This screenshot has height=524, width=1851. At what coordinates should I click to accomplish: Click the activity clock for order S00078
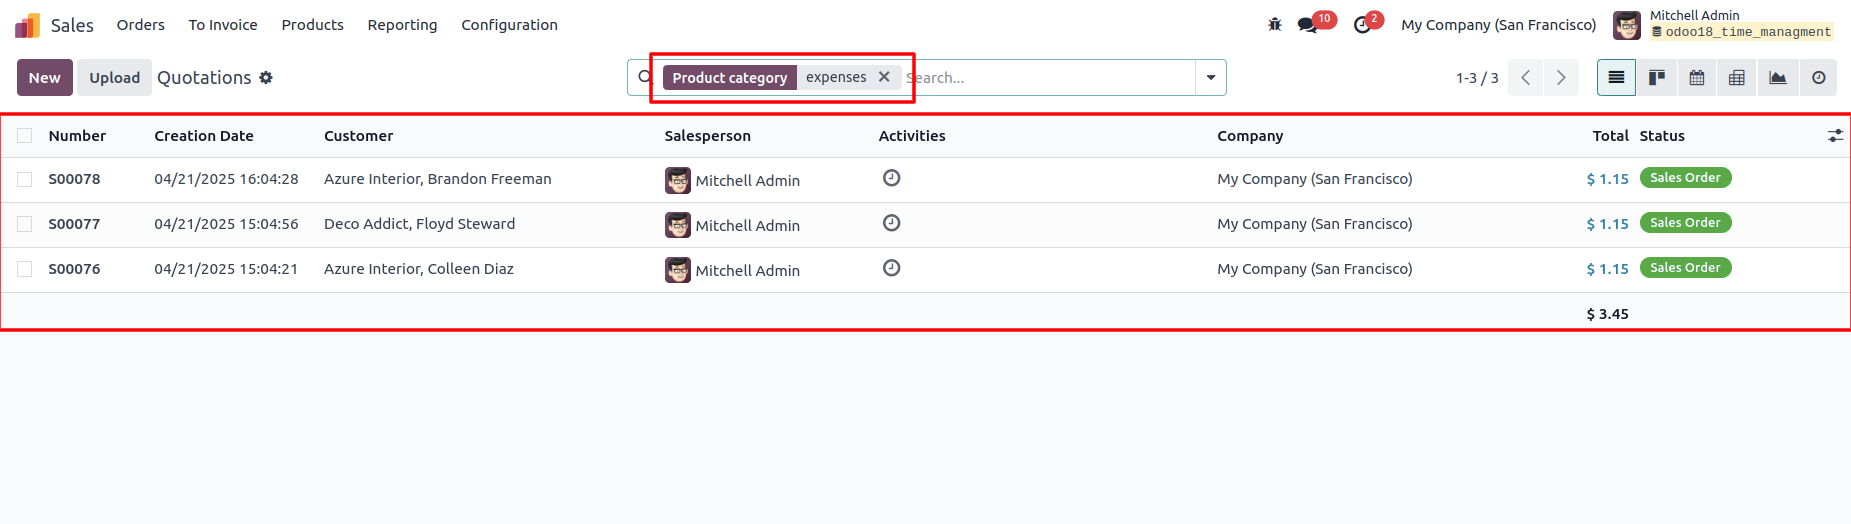pos(892,178)
